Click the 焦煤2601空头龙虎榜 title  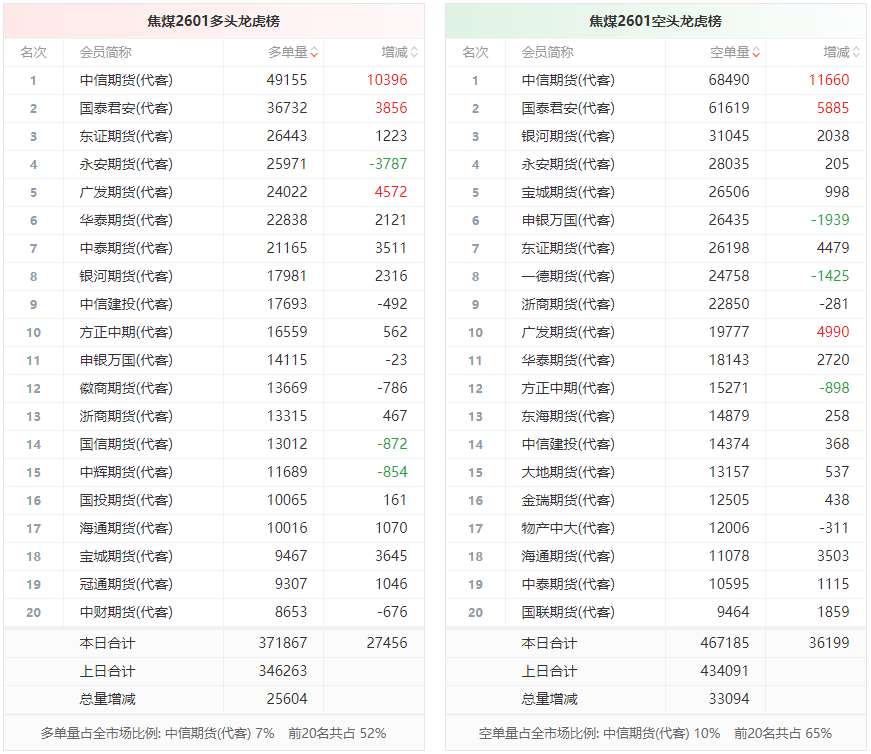point(655,21)
